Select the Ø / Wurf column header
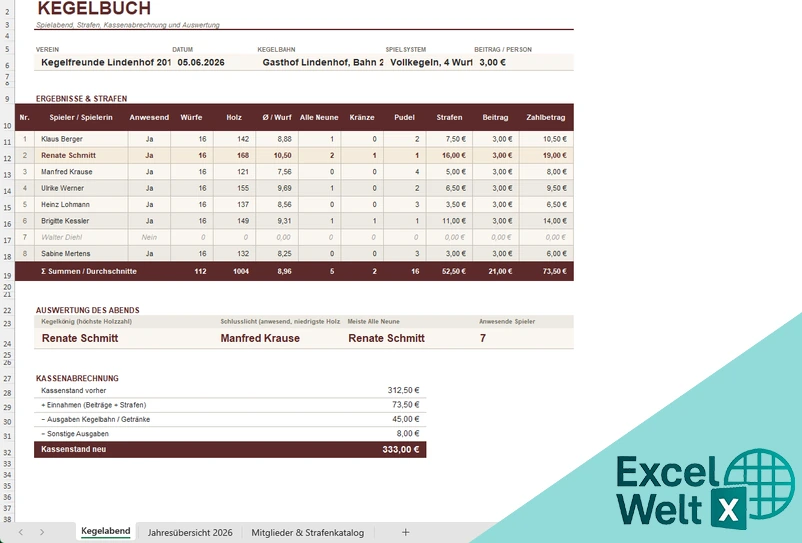802x543 pixels. click(x=277, y=118)
